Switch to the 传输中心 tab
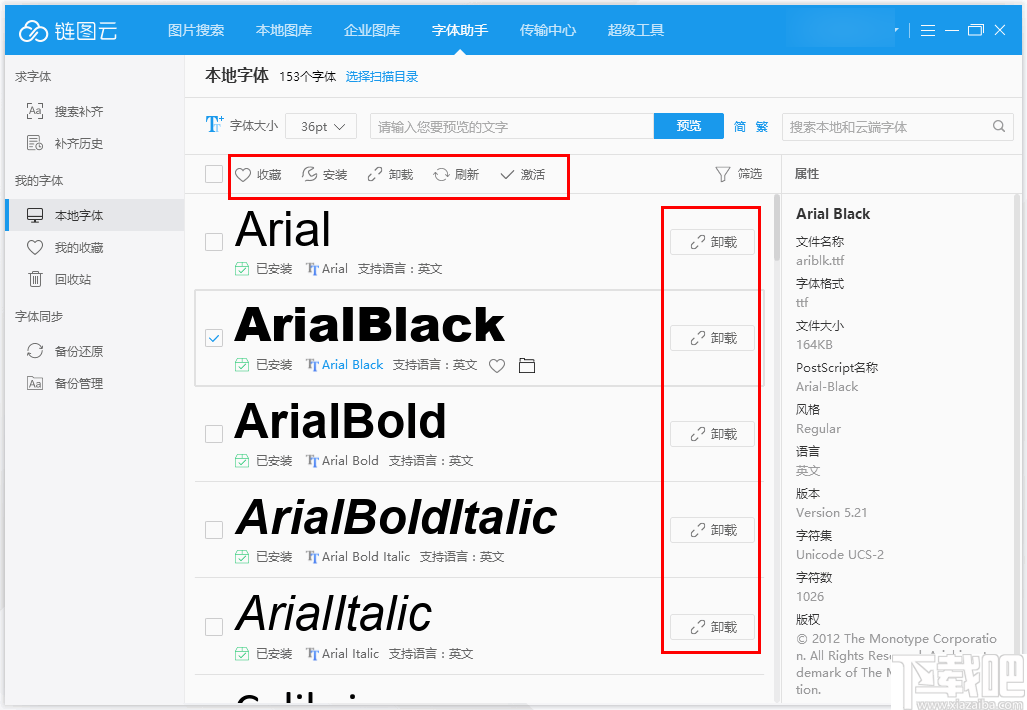 [547, 30]
